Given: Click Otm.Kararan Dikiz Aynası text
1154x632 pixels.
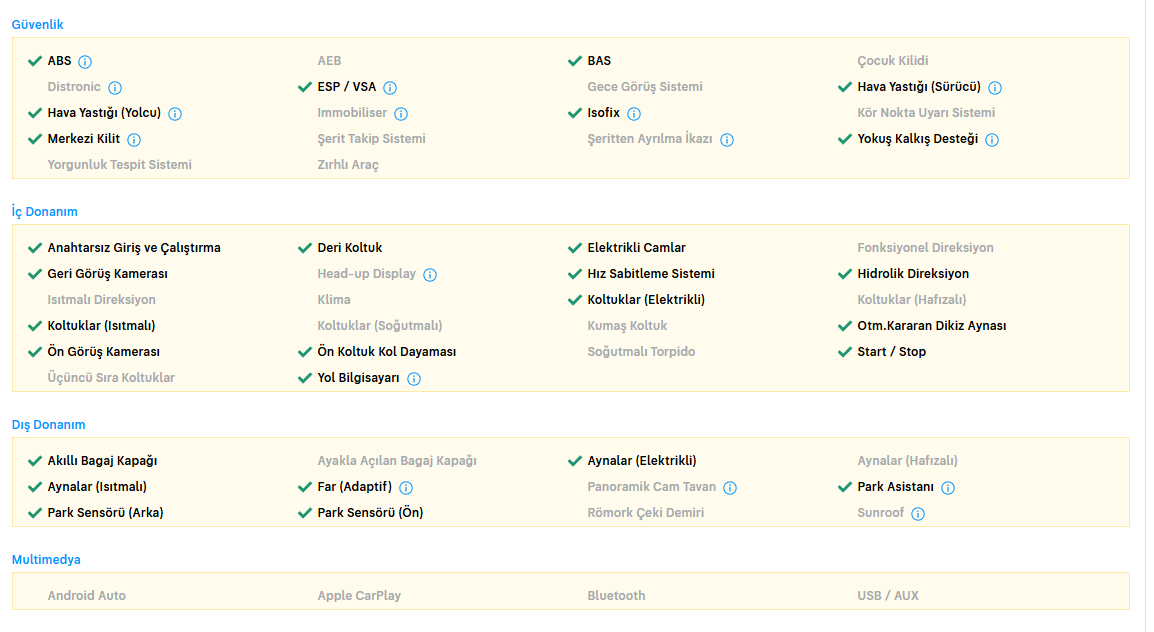Looking at the screenshot, I should tap(932, 326).
